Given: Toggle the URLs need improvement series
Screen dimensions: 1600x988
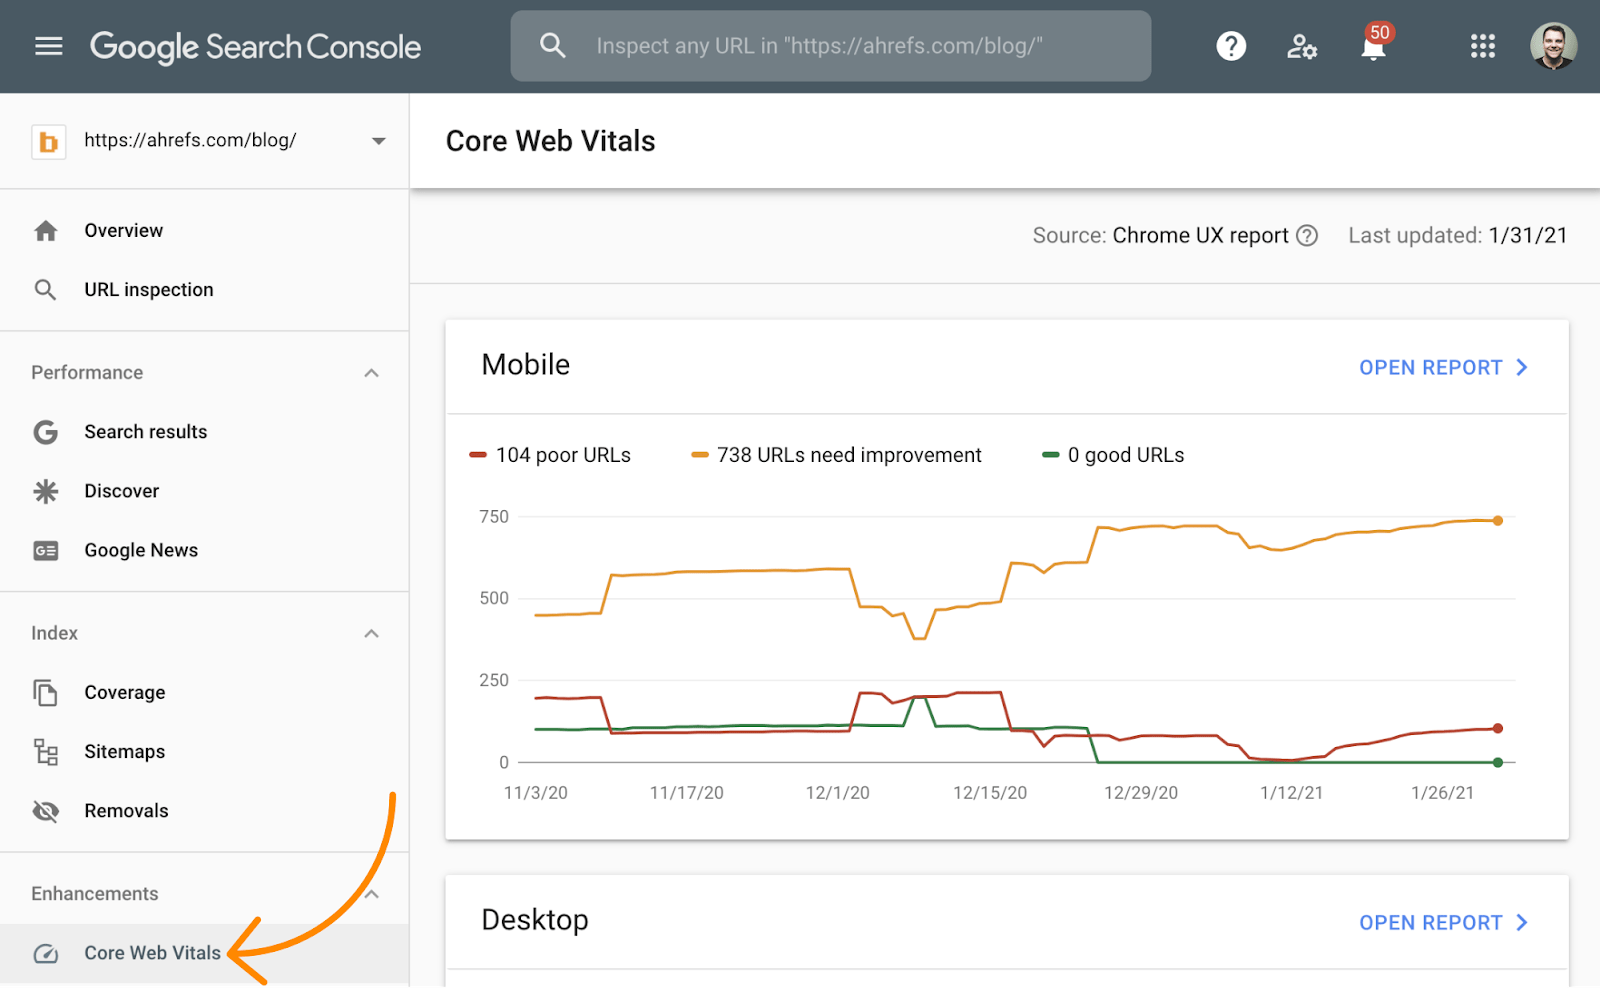Looking at the screenshot, I should tap(837, 456).
